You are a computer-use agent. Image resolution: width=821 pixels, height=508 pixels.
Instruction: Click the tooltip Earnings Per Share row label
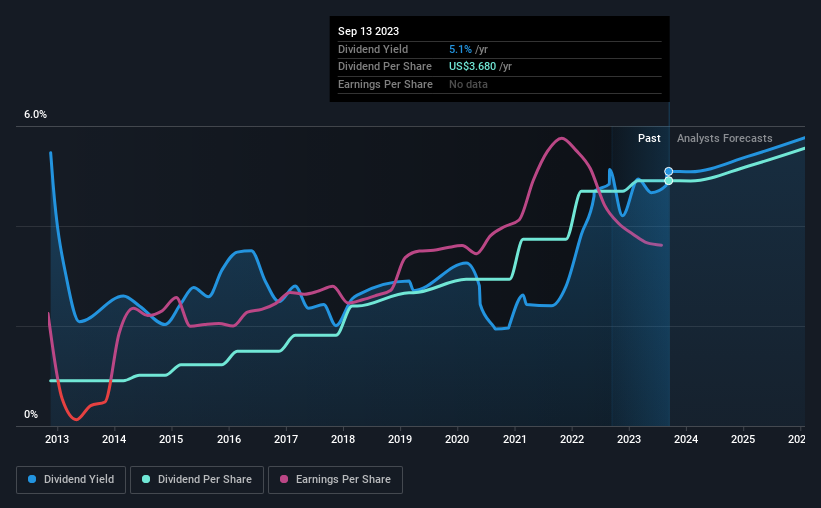385,84
